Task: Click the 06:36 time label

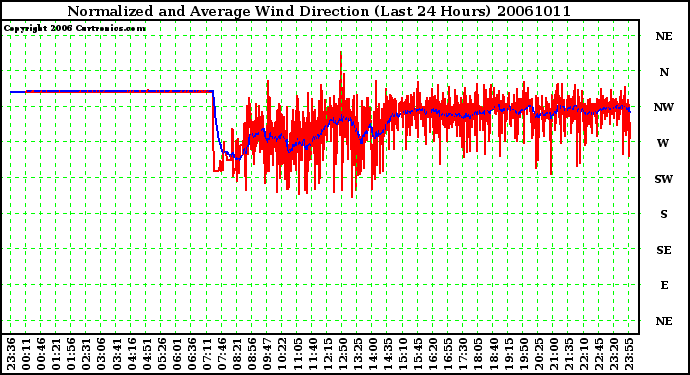Action: click(x=192, y=354)
